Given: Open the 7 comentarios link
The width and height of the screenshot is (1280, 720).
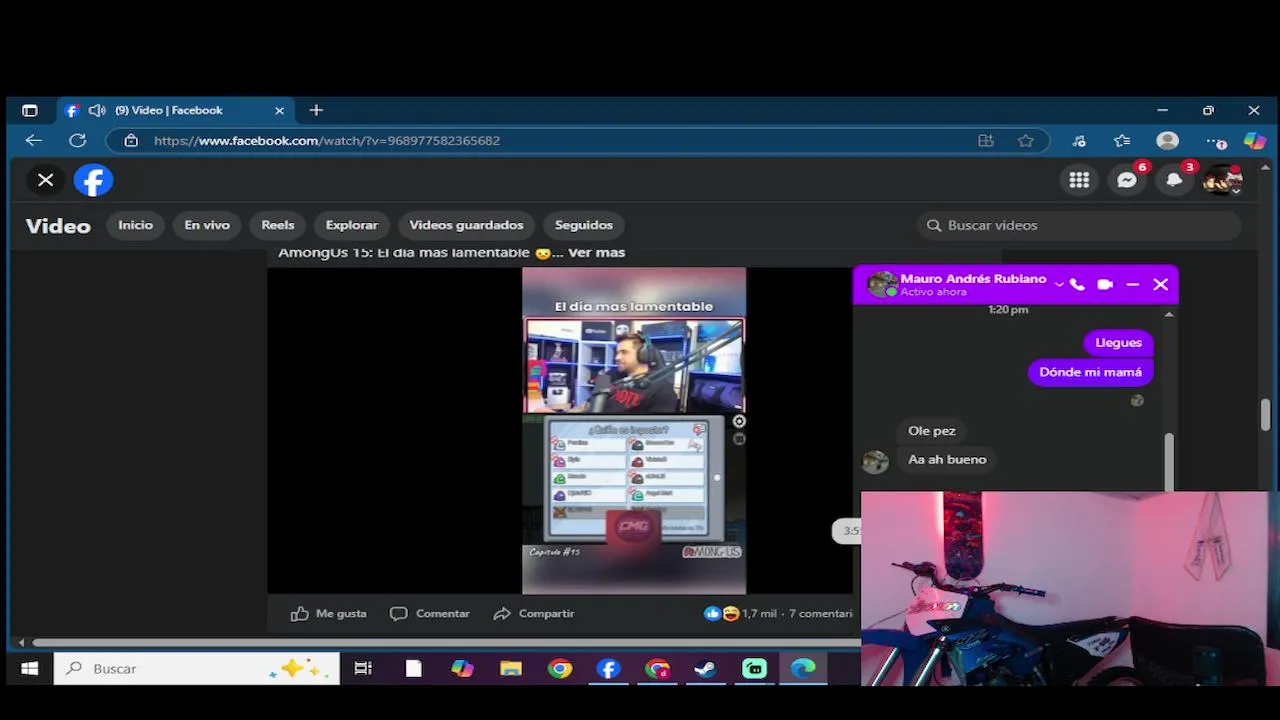Looking at the screenshot, I should coord(820,614).
